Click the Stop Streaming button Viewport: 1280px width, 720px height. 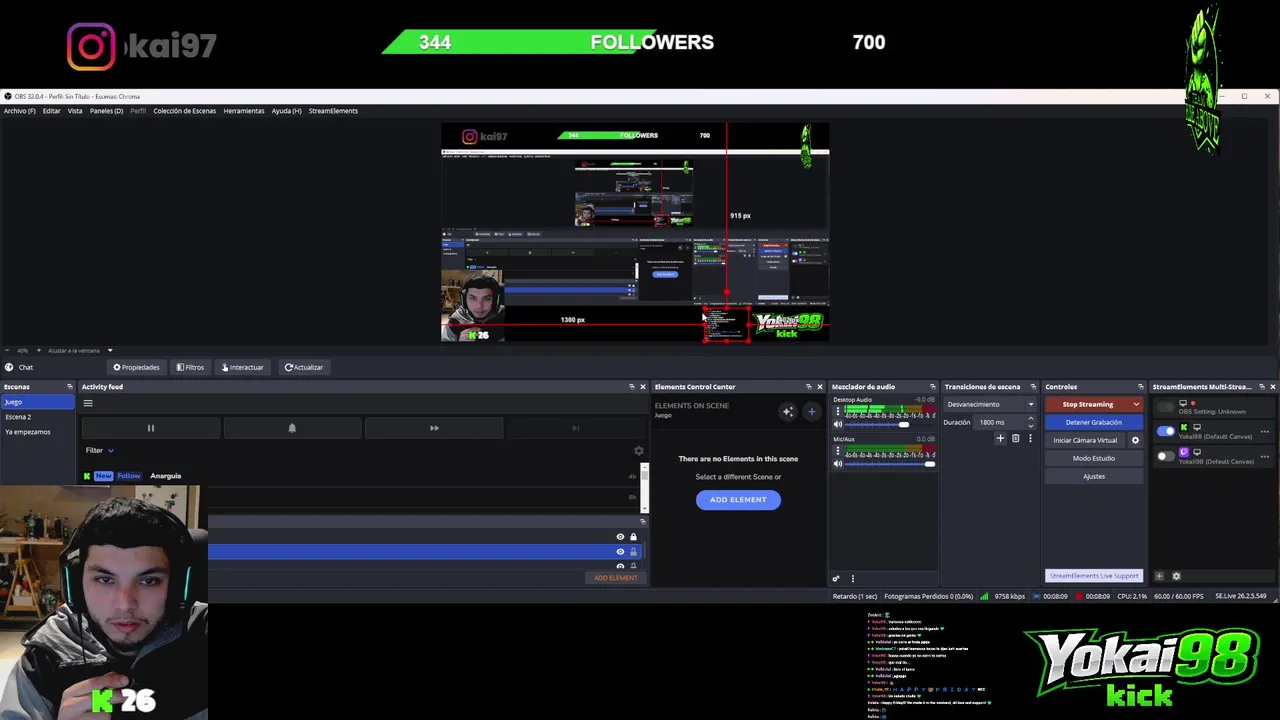1088,404
